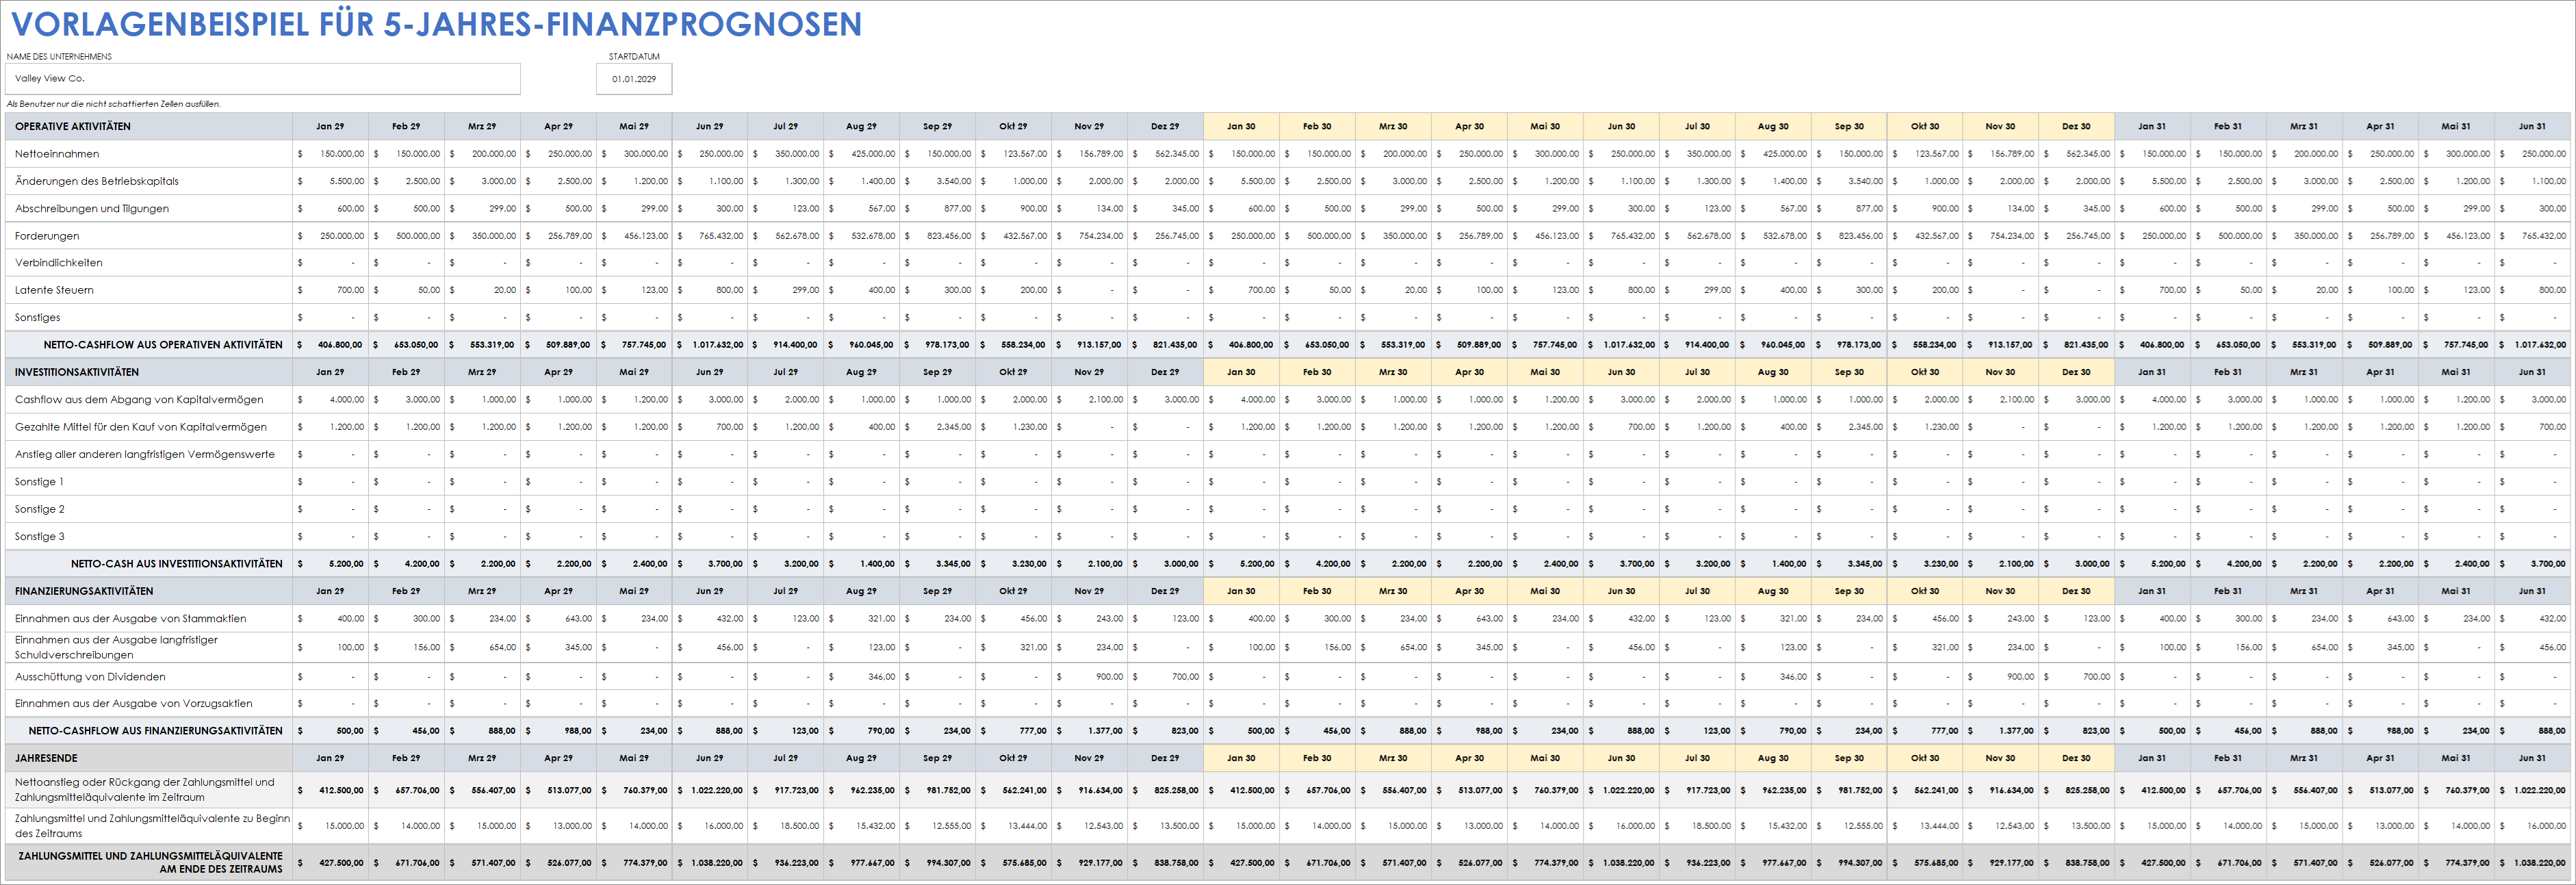Screen dimensions: 2576x885
Task: Select Stammaktien value 643,00 for Apr 29
Action: [558, 618]
